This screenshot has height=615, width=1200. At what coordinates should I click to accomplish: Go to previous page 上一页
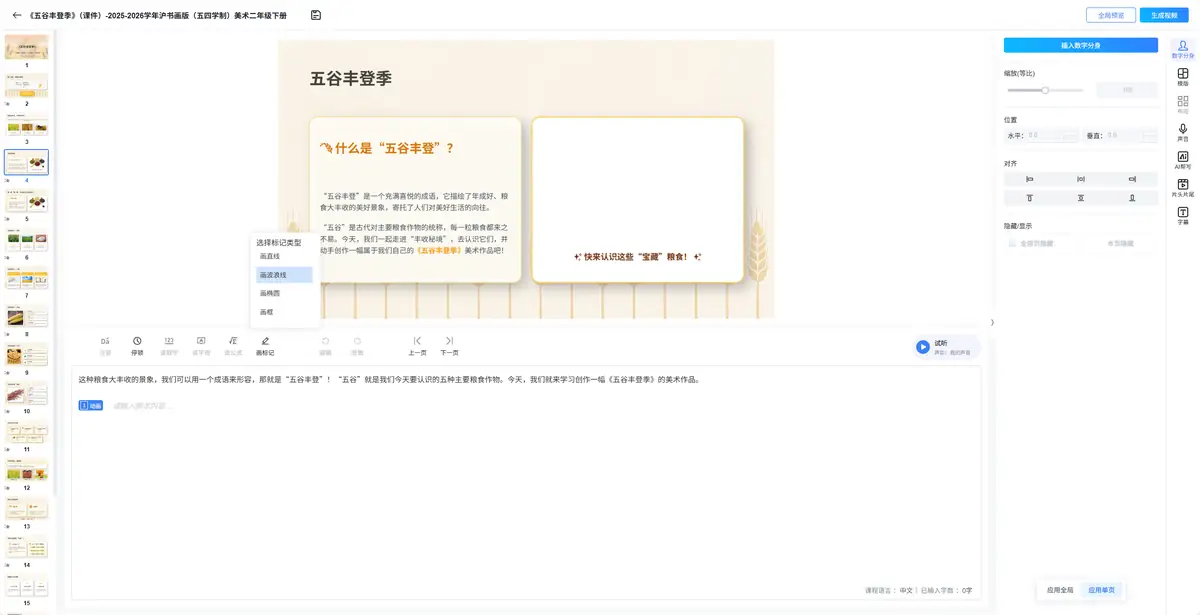[x=417, y=346]
